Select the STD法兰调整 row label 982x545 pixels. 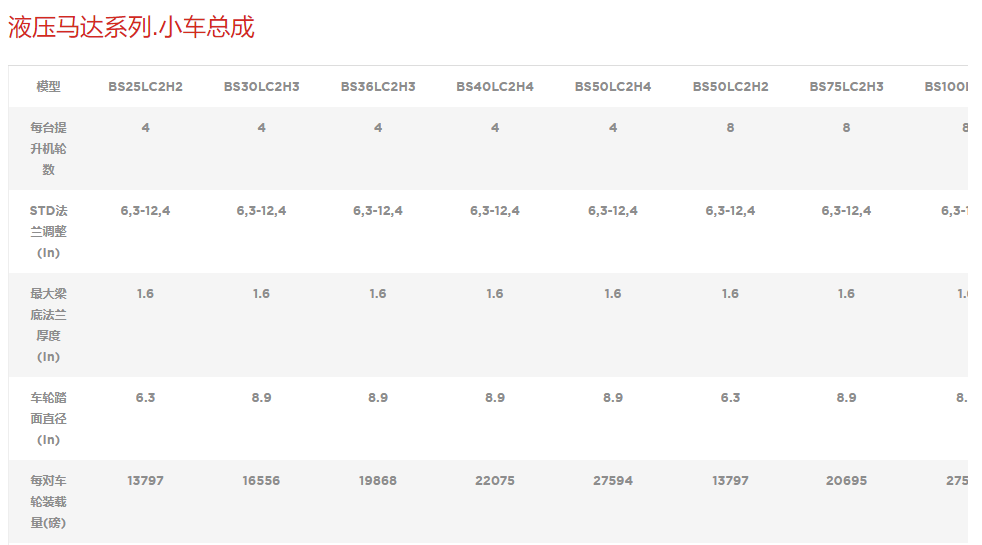click(48, 231)
